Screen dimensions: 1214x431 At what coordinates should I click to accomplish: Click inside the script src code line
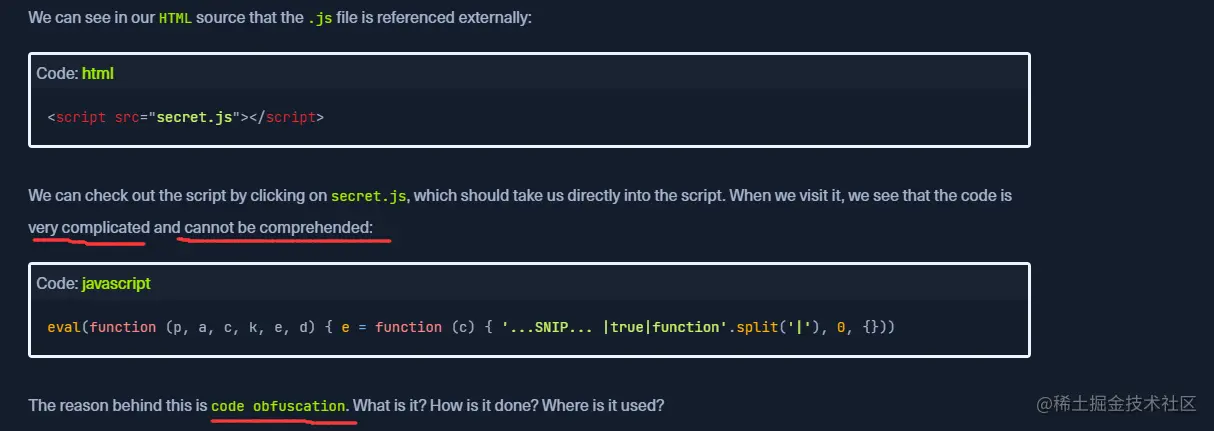point(186,117)
